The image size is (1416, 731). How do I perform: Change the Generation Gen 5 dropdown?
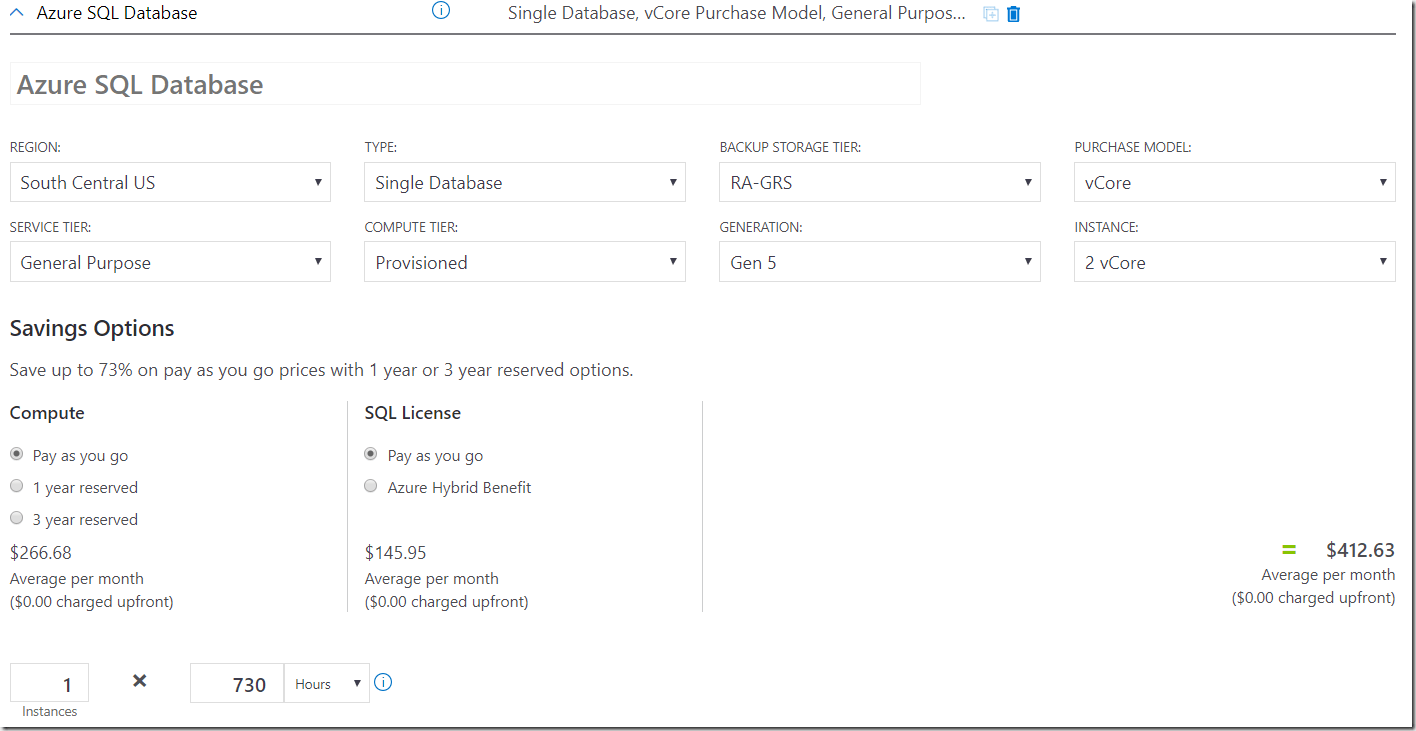click(880, 262)
